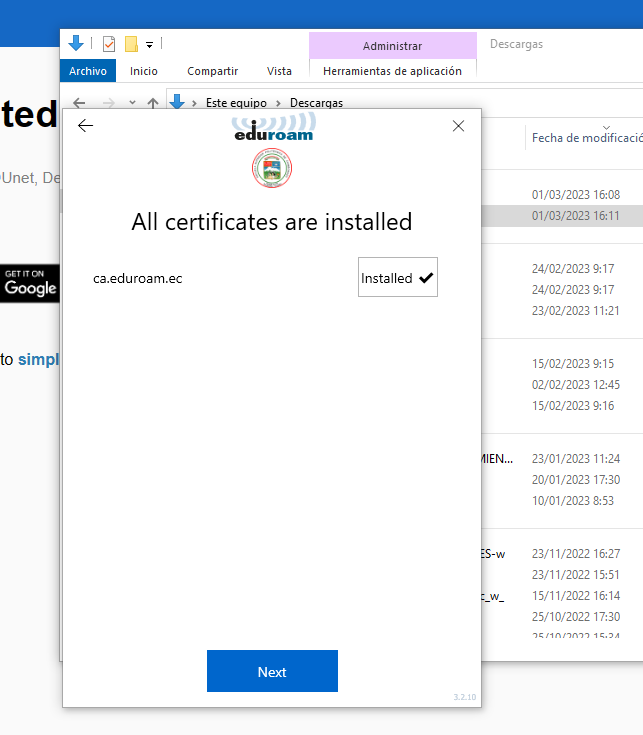The image size is (643, 735).
Task: Click the back arrow in eduroam installer
Action: (85, 126)
